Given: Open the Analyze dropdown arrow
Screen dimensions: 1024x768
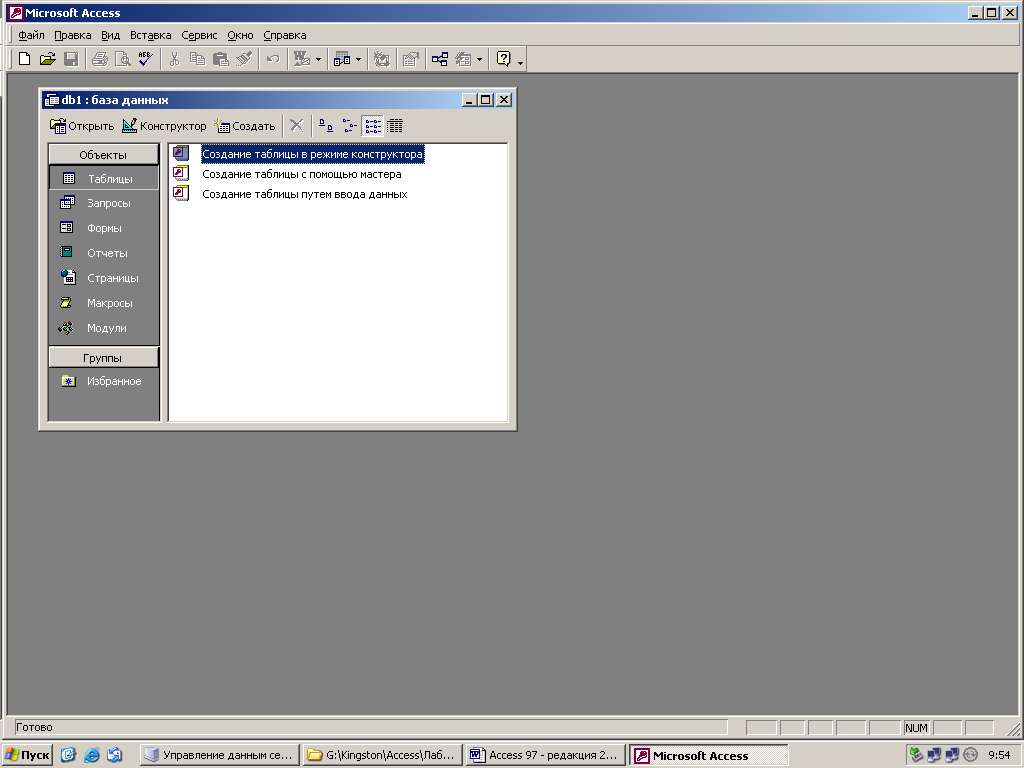Looking at the screenshot, I should pos(358,59).
